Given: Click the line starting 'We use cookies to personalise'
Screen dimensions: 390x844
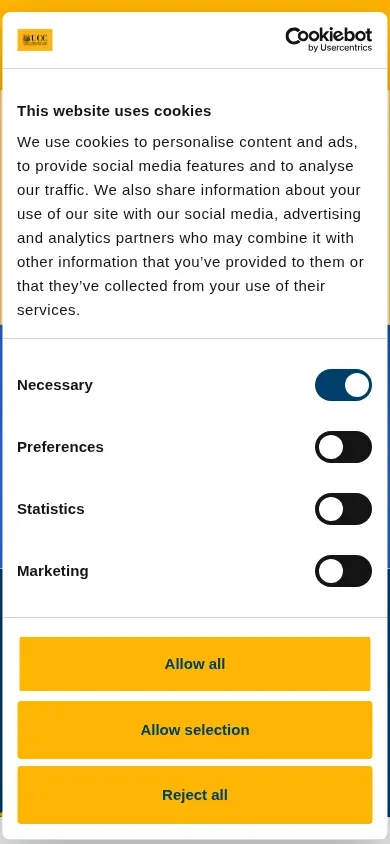Looking at the screenshot, I should 187,142.
